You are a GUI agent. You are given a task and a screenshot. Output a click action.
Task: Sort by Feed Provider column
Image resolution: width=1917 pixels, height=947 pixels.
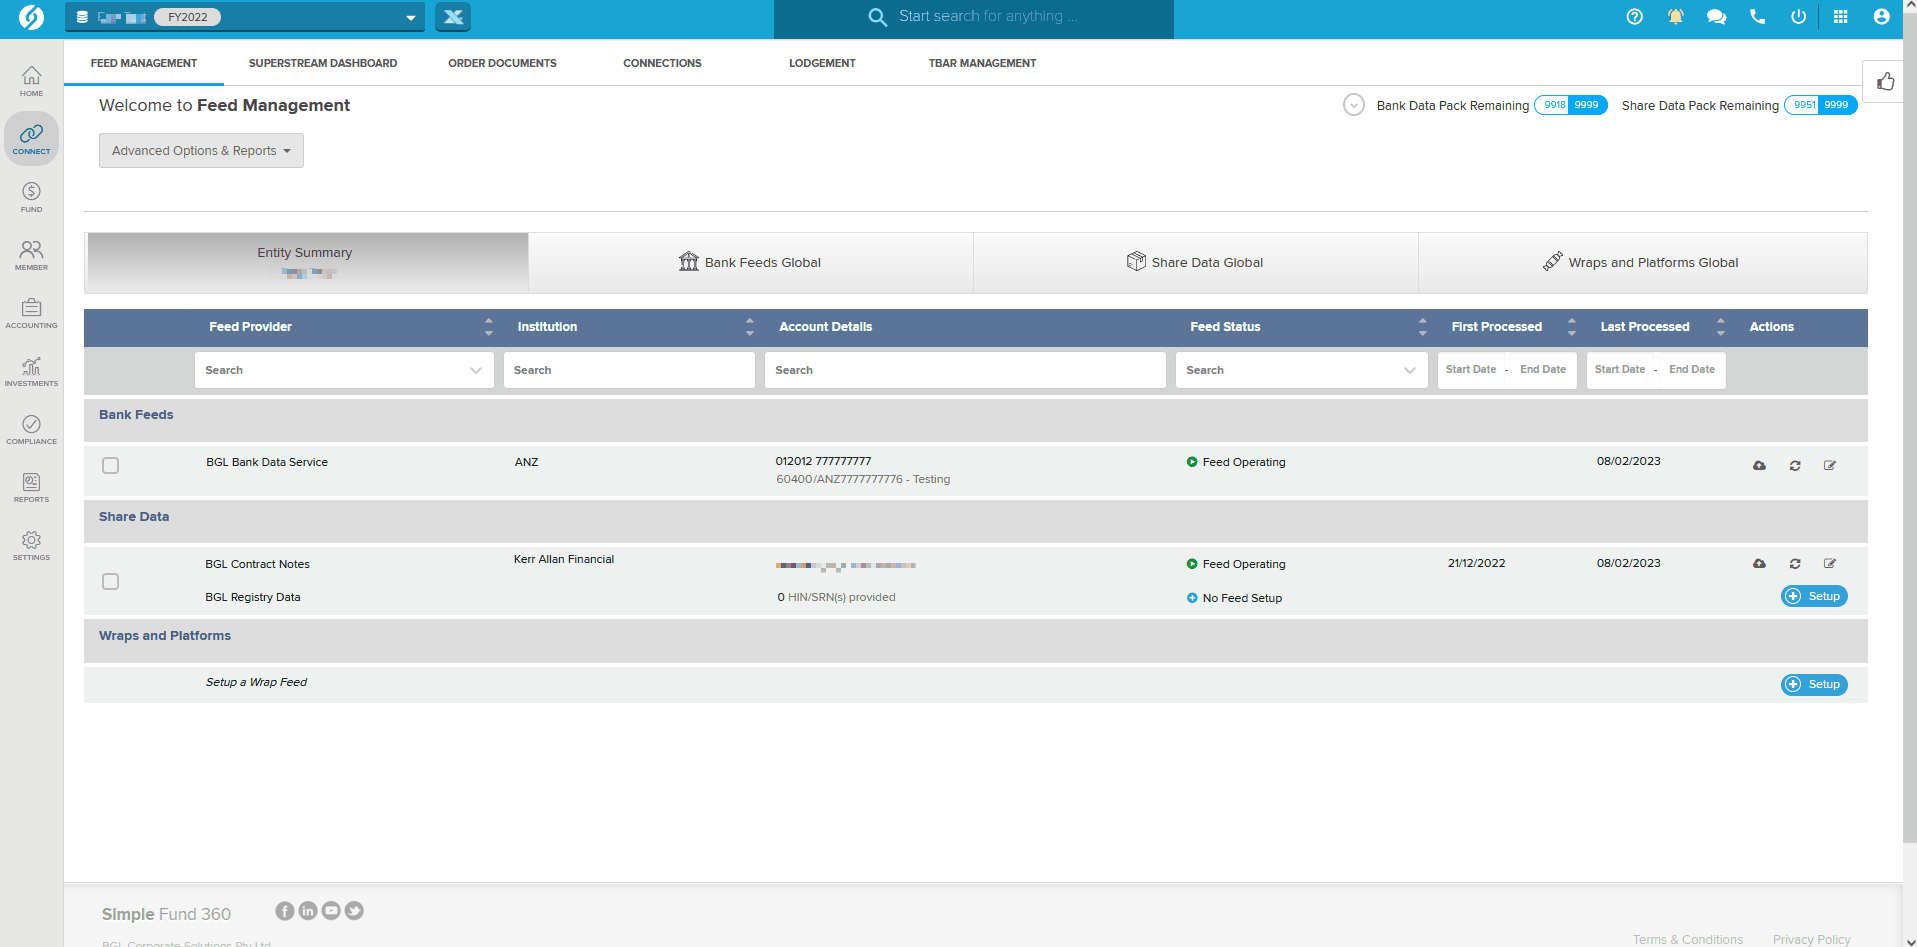click(488, 327)
